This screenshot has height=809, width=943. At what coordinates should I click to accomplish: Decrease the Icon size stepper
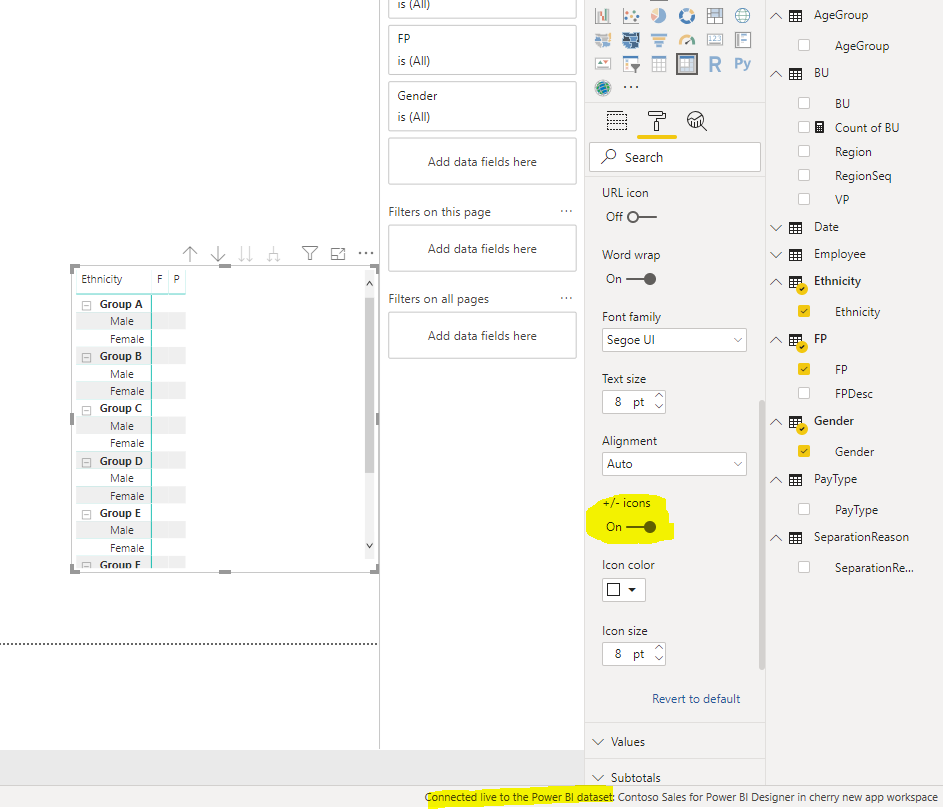[x=659, y=659]
